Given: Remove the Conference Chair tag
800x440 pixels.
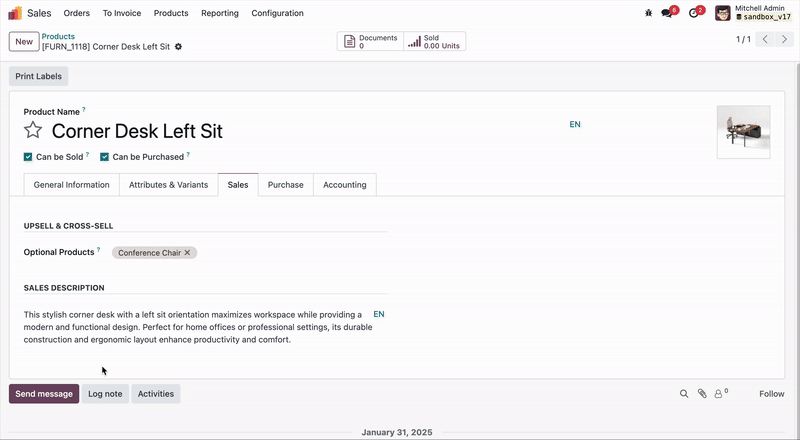Looking at the screenshot, I should (x=187, y=253).
